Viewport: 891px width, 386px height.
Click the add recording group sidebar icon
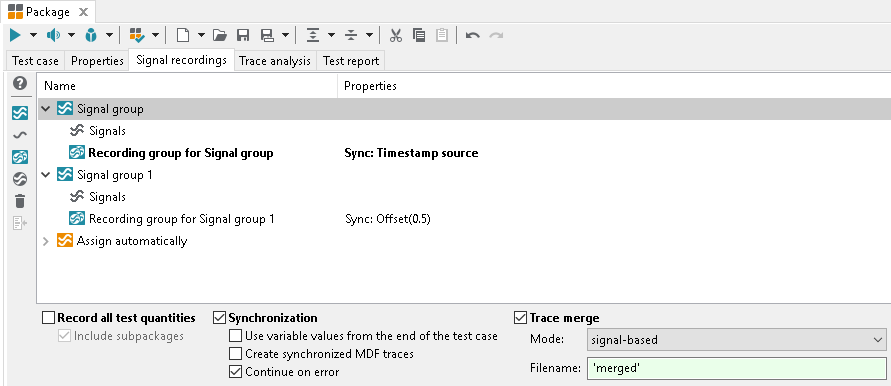20,157
